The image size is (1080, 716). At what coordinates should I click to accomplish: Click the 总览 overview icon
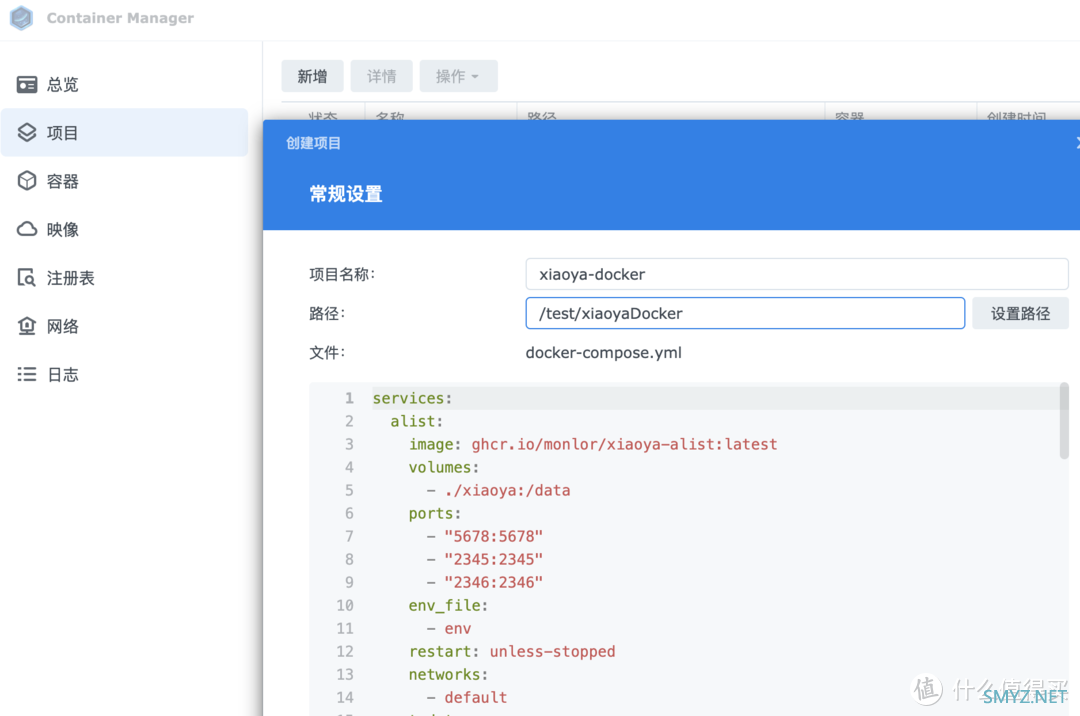(27, 85)
